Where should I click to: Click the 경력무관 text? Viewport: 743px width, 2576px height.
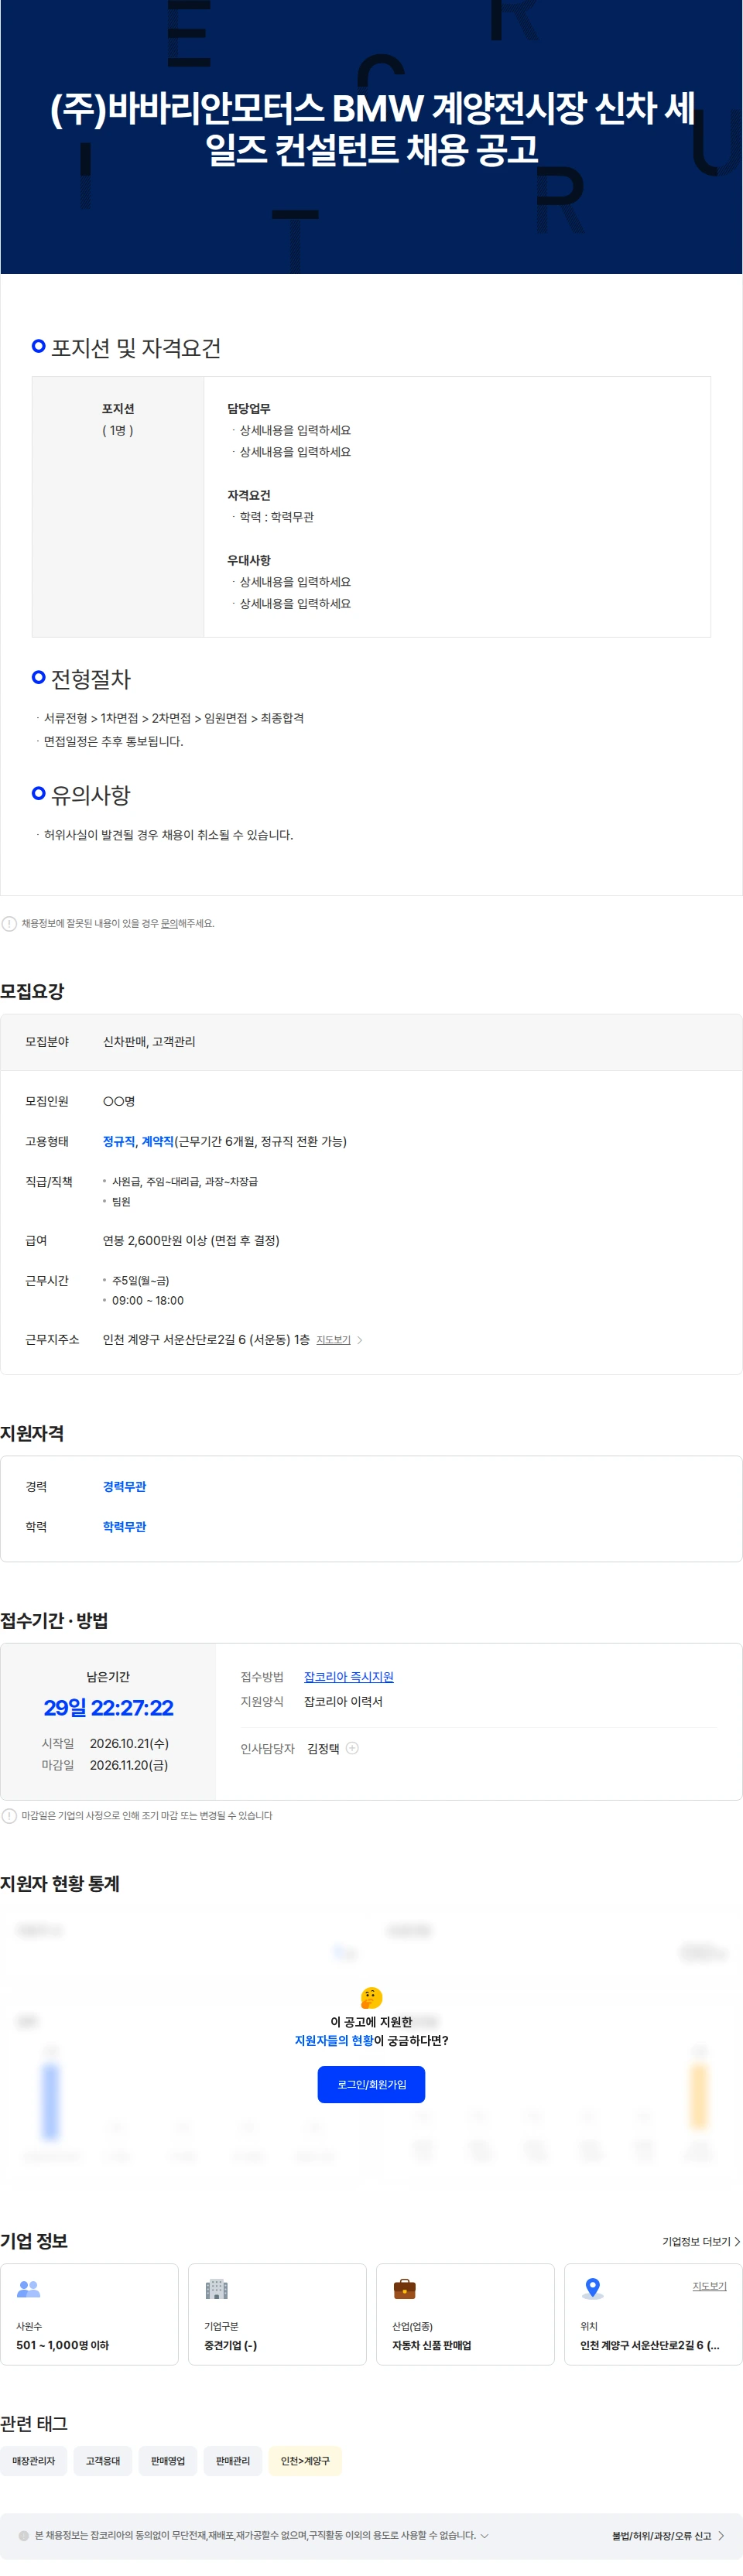(124, 1487)
